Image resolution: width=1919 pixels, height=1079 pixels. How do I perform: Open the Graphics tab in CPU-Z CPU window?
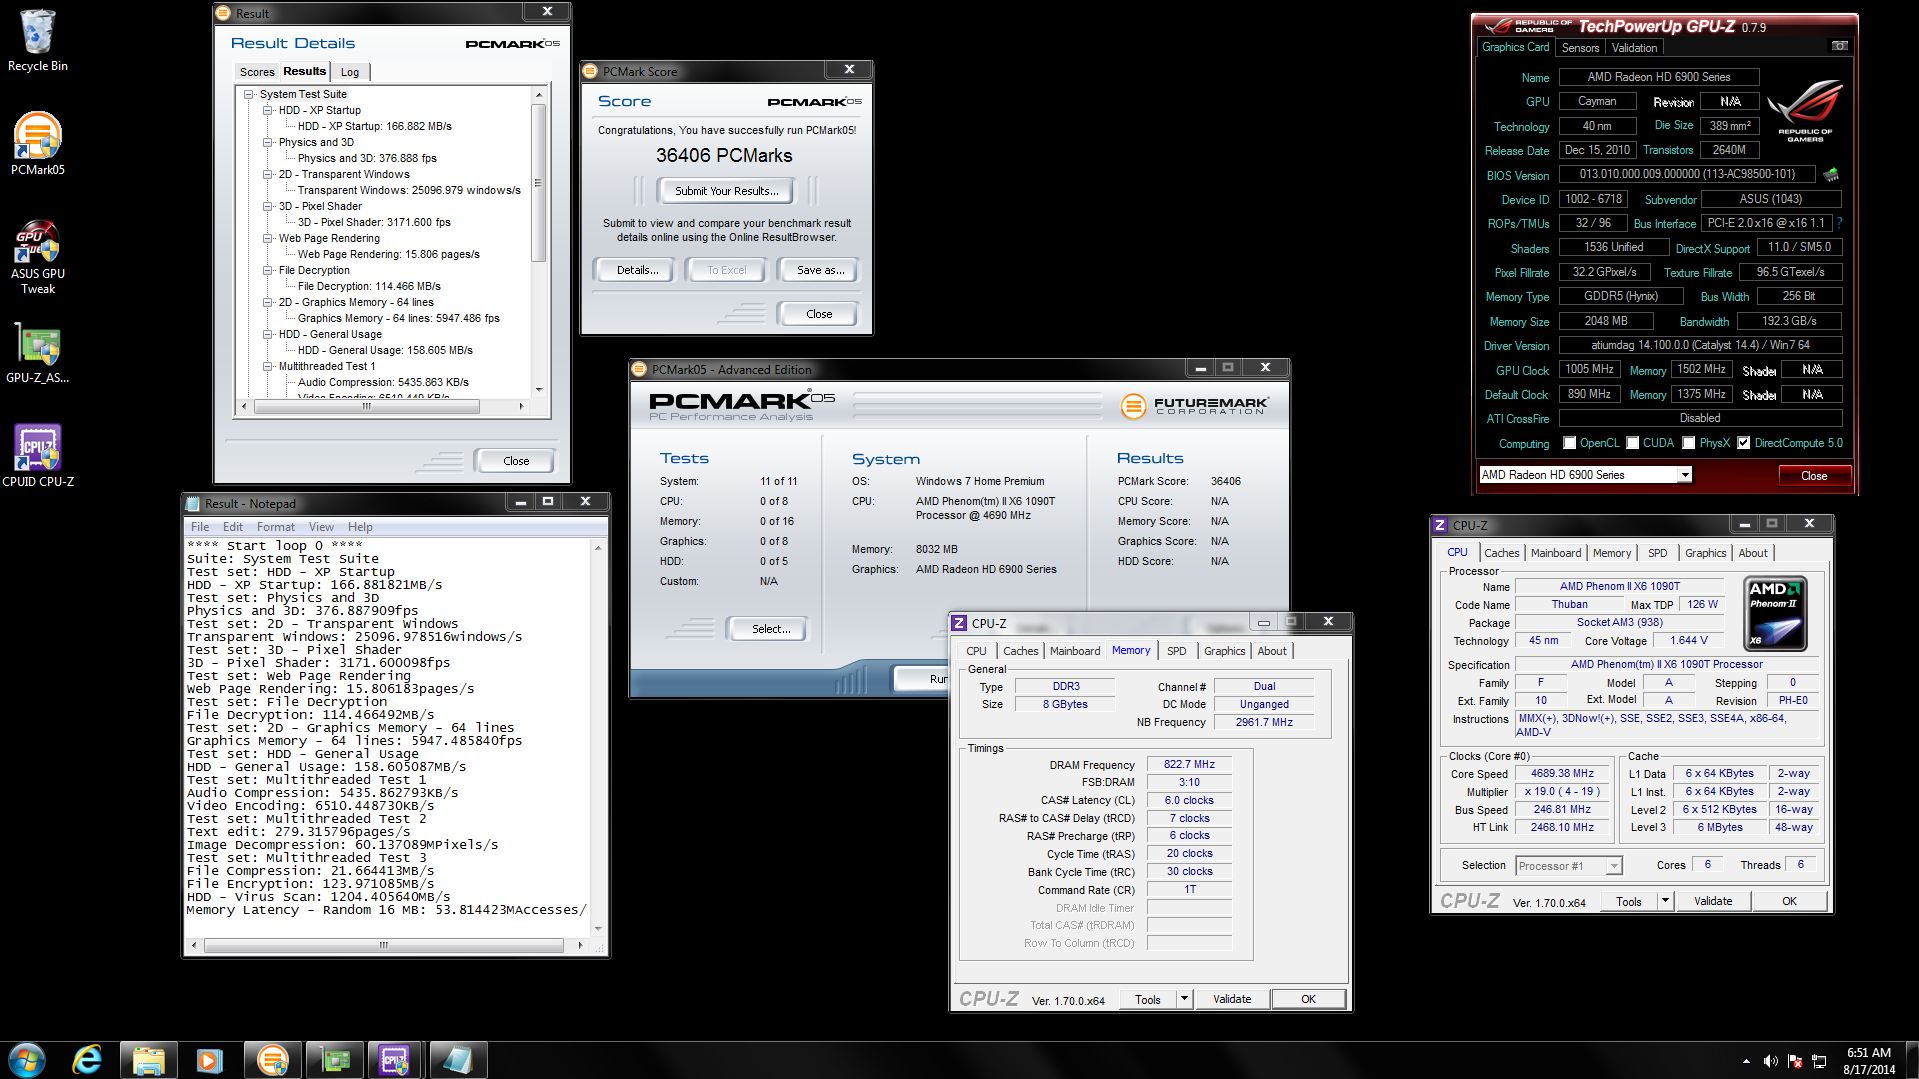[x=1705, y=553]
